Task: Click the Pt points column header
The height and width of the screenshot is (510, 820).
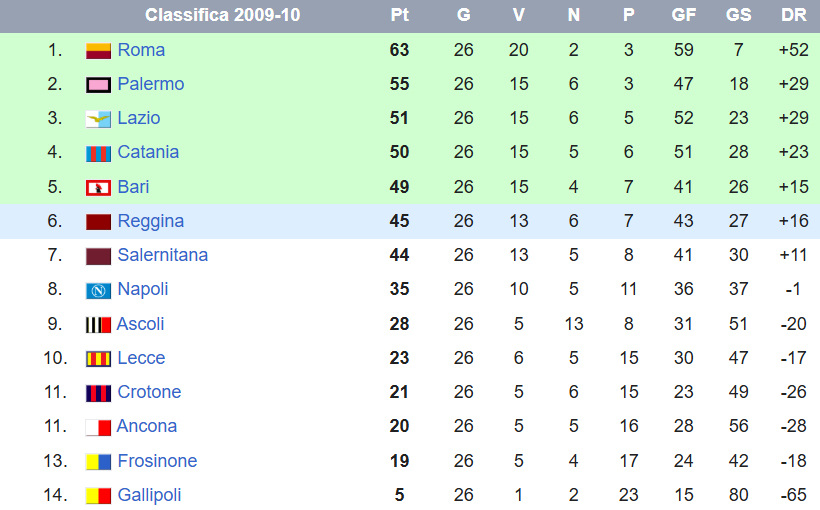Action: pyautogui.click(x=399, y=16)
